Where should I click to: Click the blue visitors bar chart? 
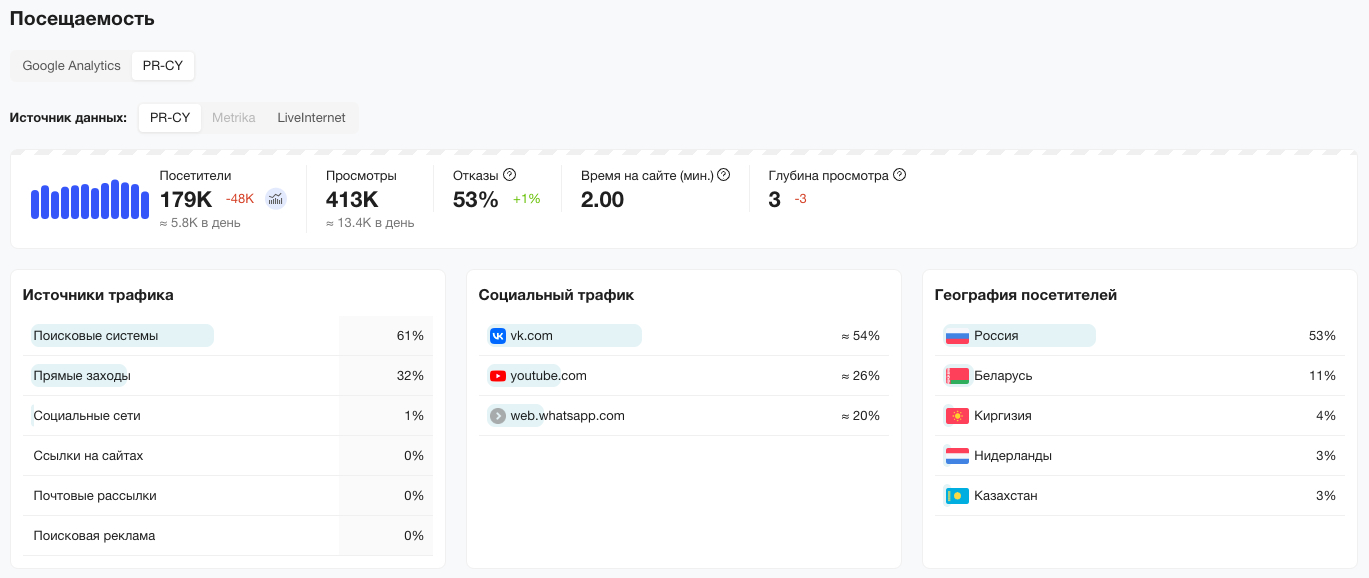[90, 200]
